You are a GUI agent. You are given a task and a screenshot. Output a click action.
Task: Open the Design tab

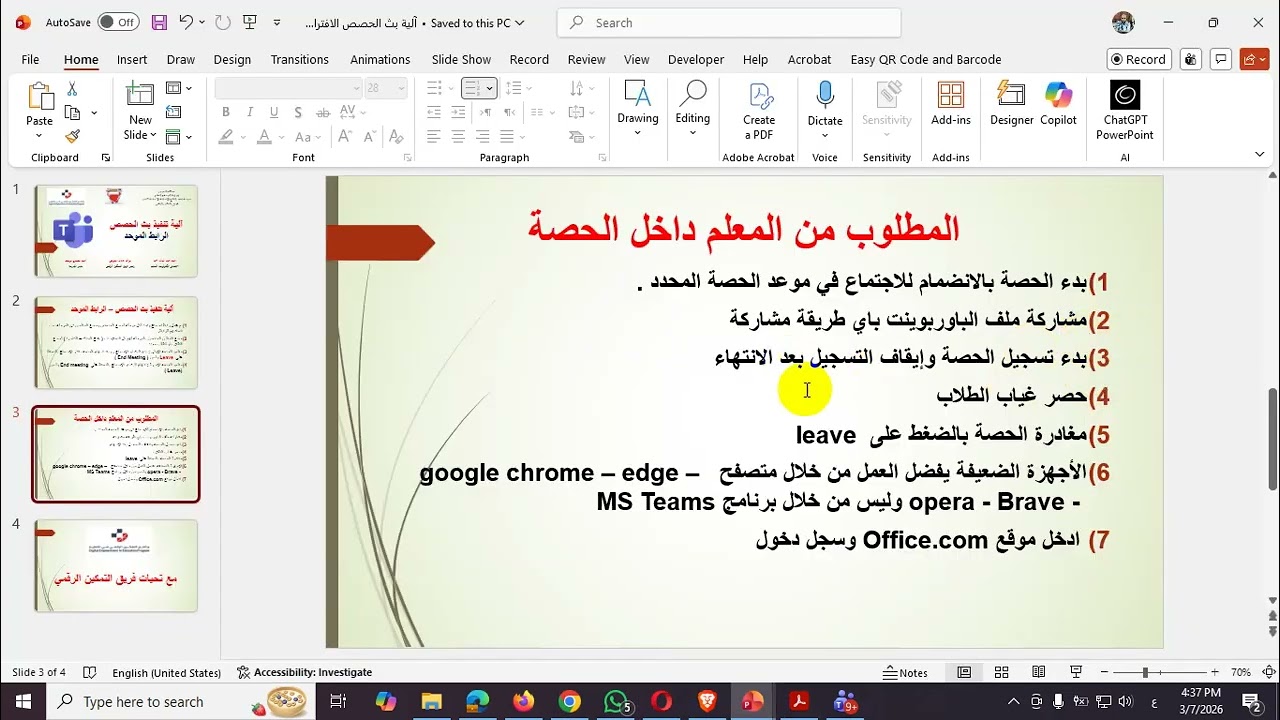tap(232, 59)
